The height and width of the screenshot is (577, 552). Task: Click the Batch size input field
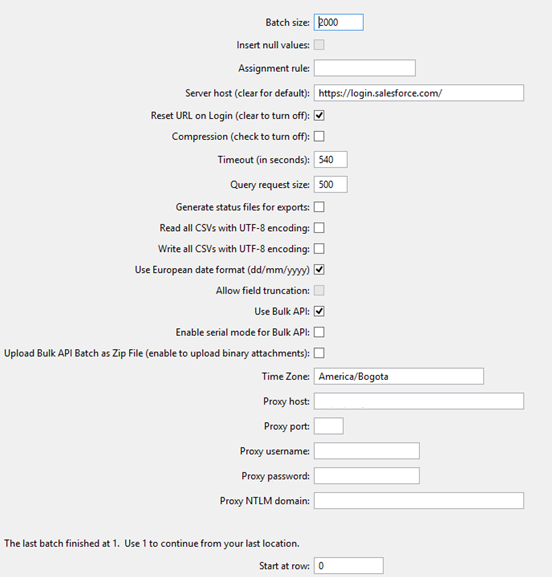click(339, 22)
